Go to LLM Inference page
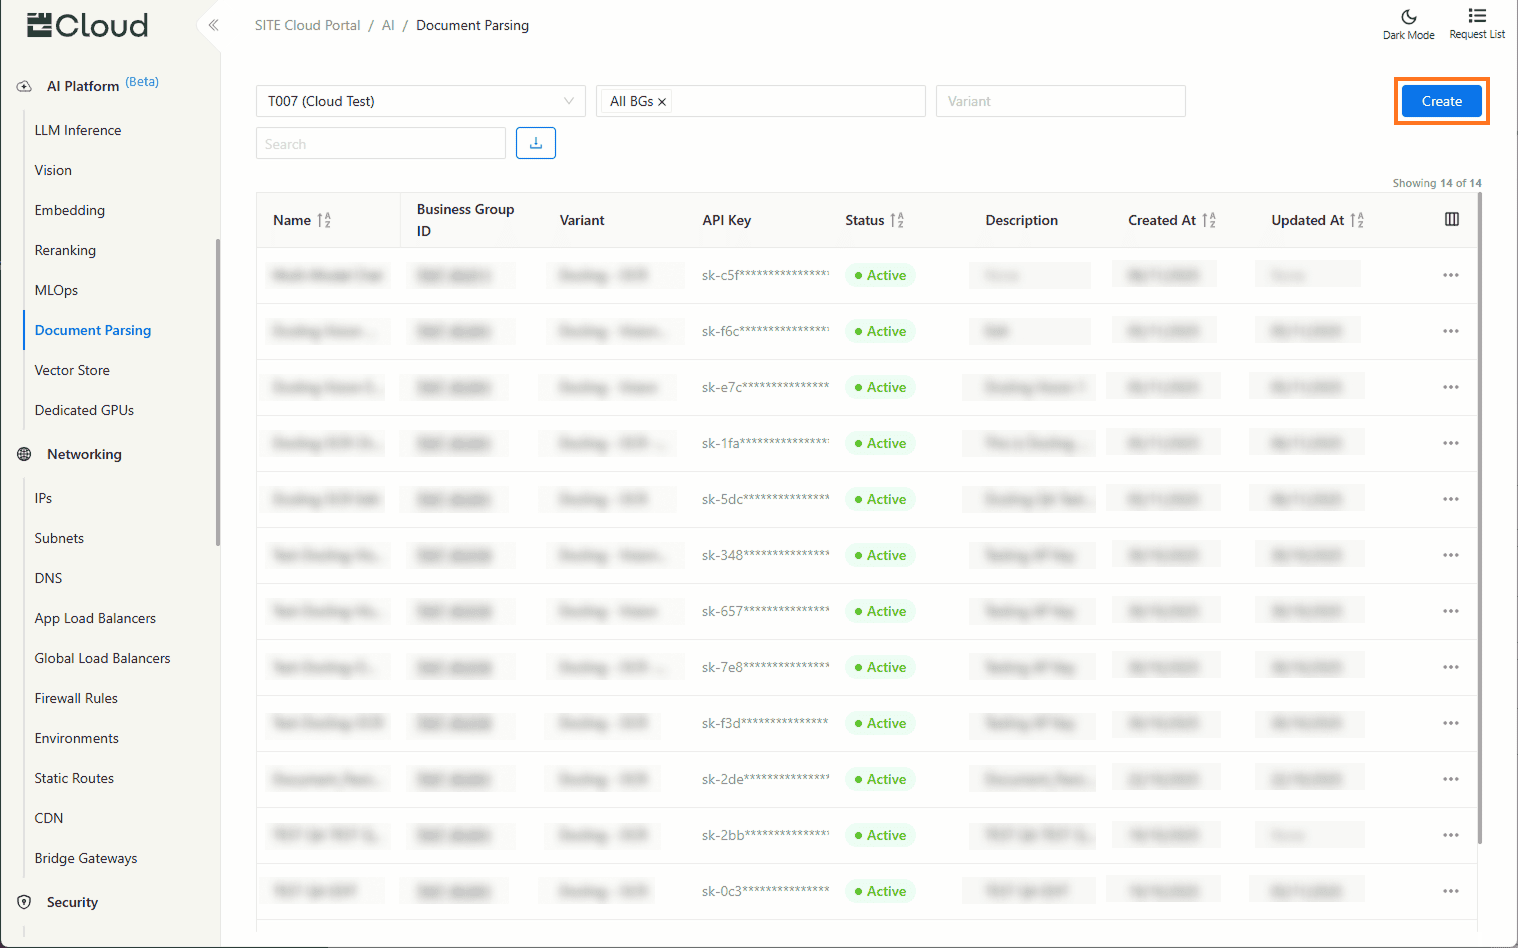Image resolution: width=1518 pixels, height=948 pixels. [78, 130]
